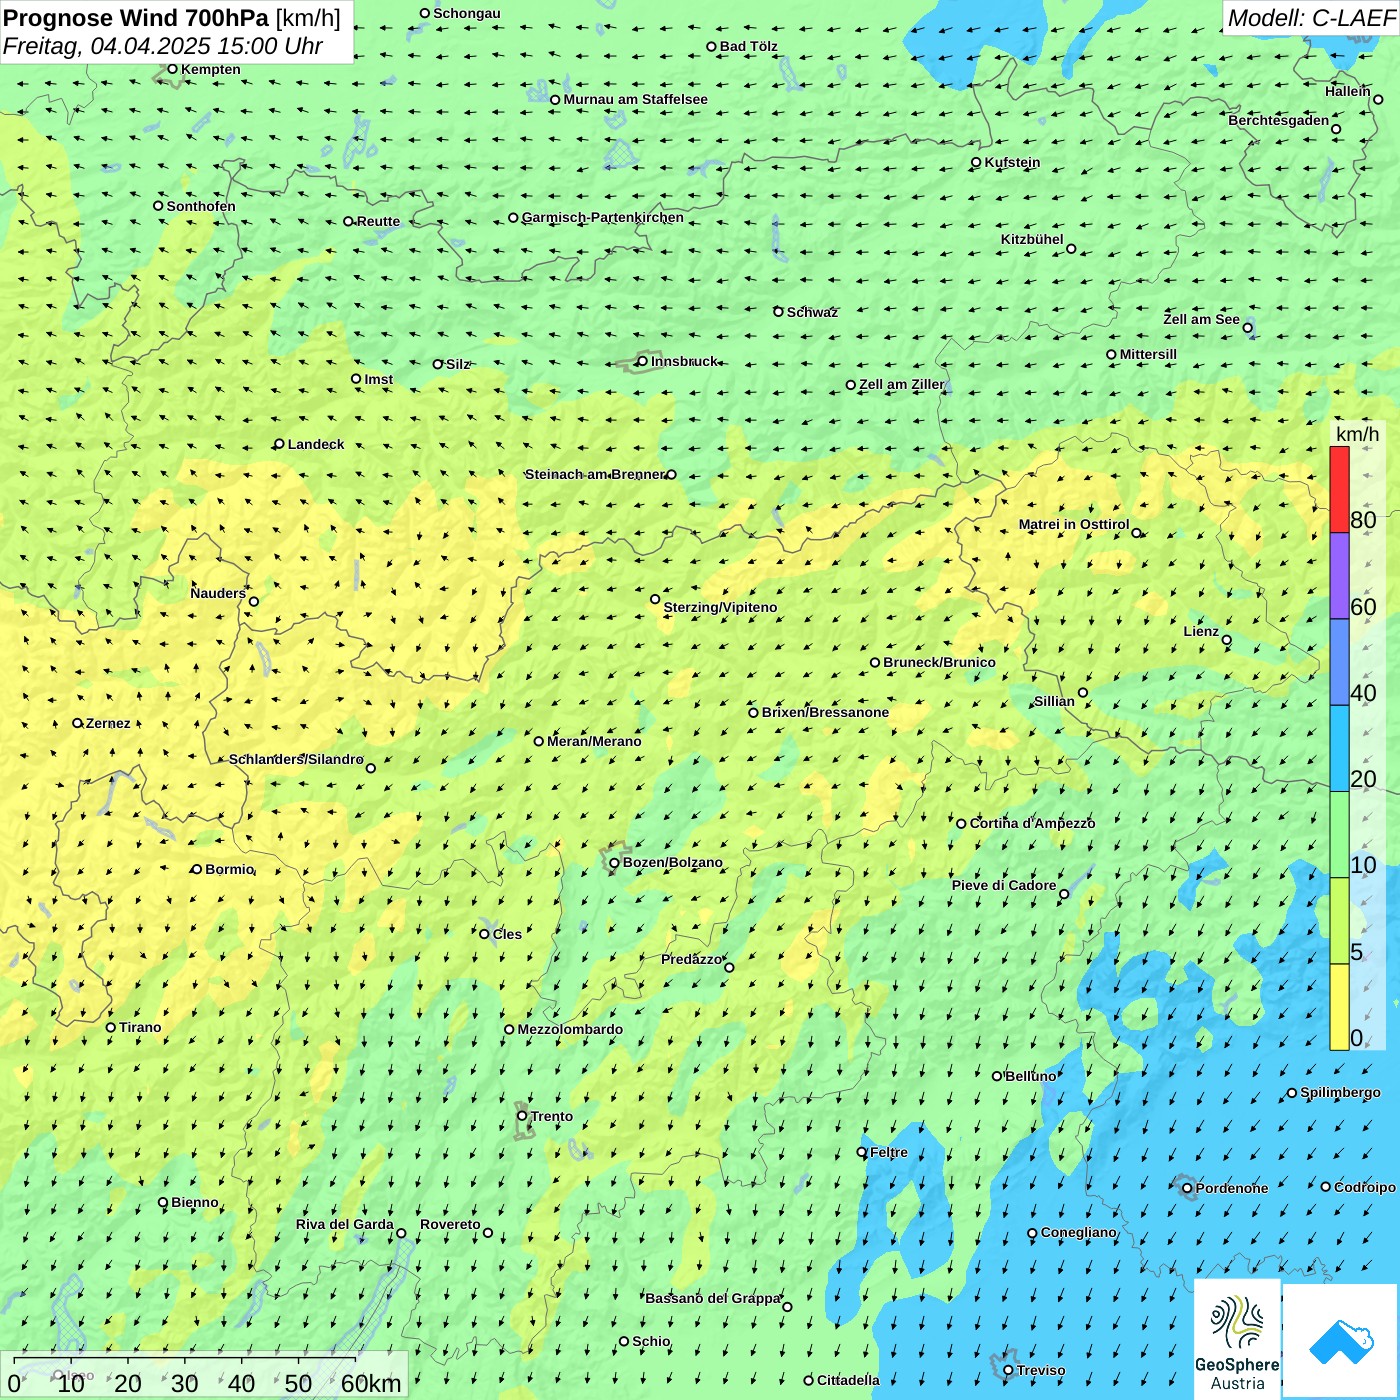Click the Steinach am Brenner label
The width and height of the screenshot is (1400, 1400).
click(x=595, y=474)
